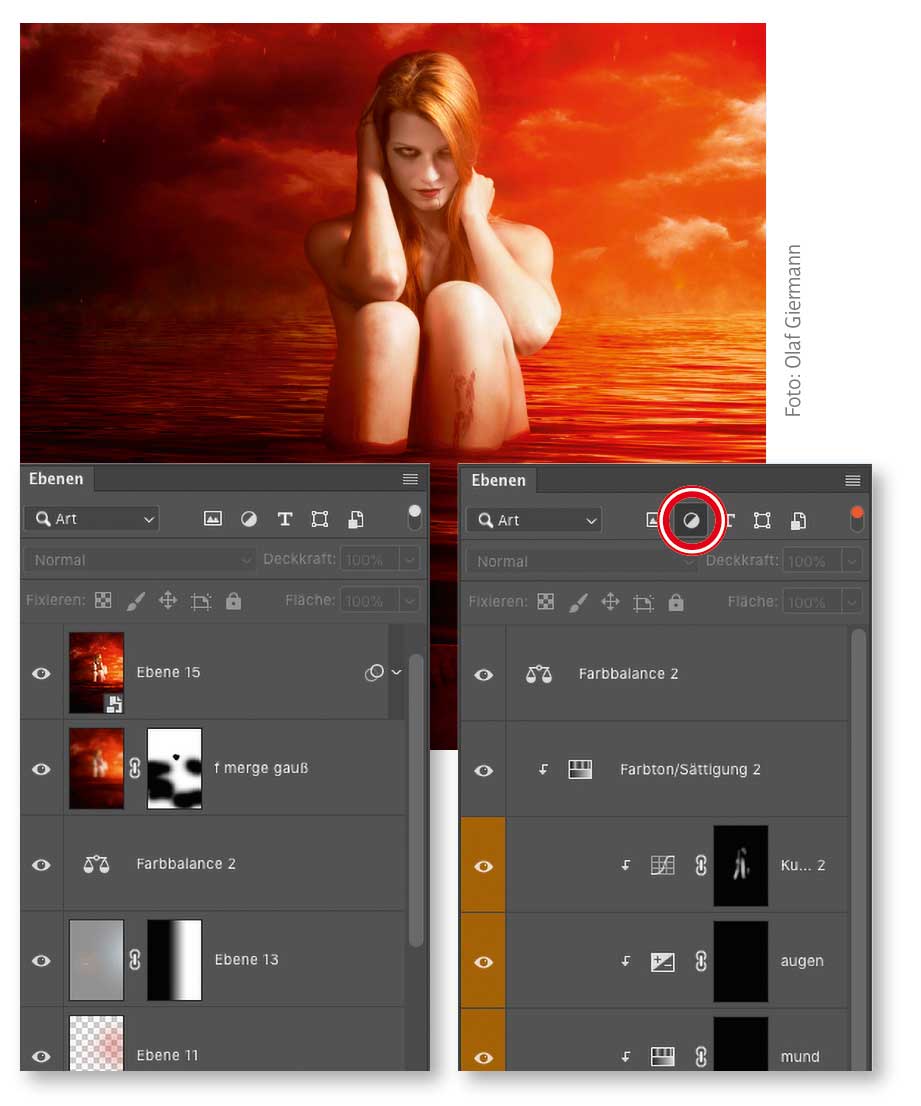The height and width of the screenshot is (1106, 921).
Task: Hide Farbbalance 2 layer in right panel
Action: pyautogui.click(x=484, y=674)
